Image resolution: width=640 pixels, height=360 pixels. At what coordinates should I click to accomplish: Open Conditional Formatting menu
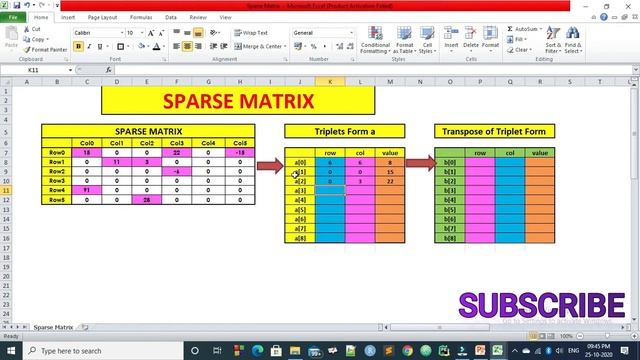tap(375, 40)
